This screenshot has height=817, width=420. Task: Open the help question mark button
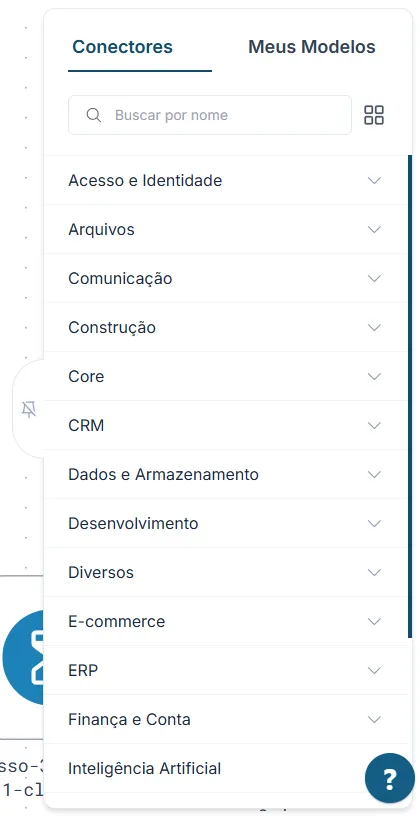click(390, 778)
